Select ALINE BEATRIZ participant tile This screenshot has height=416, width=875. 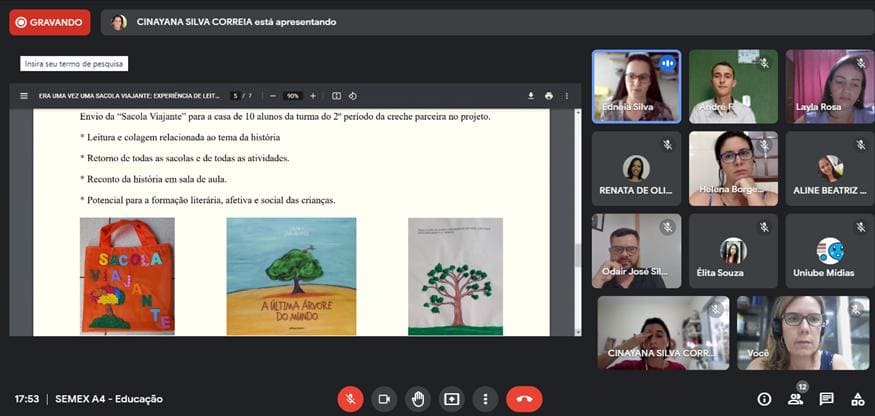[x=830, y=169]
